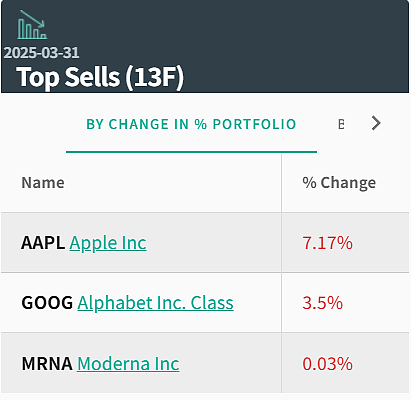Screen dimensions: 411x400
Task: Click the 7.17% change value
Action: click(327, 243)
